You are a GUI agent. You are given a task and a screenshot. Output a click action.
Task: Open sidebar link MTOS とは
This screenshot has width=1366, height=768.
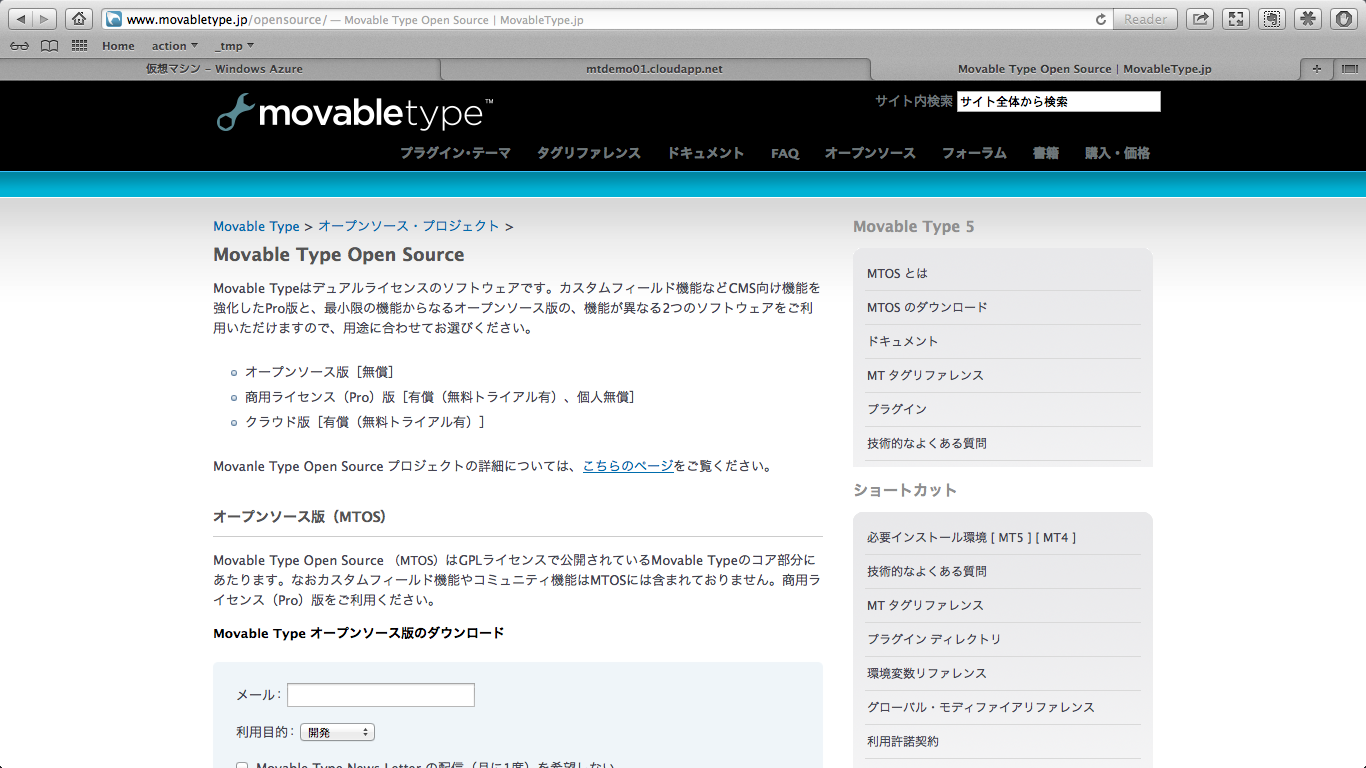(x=897, y=273)
